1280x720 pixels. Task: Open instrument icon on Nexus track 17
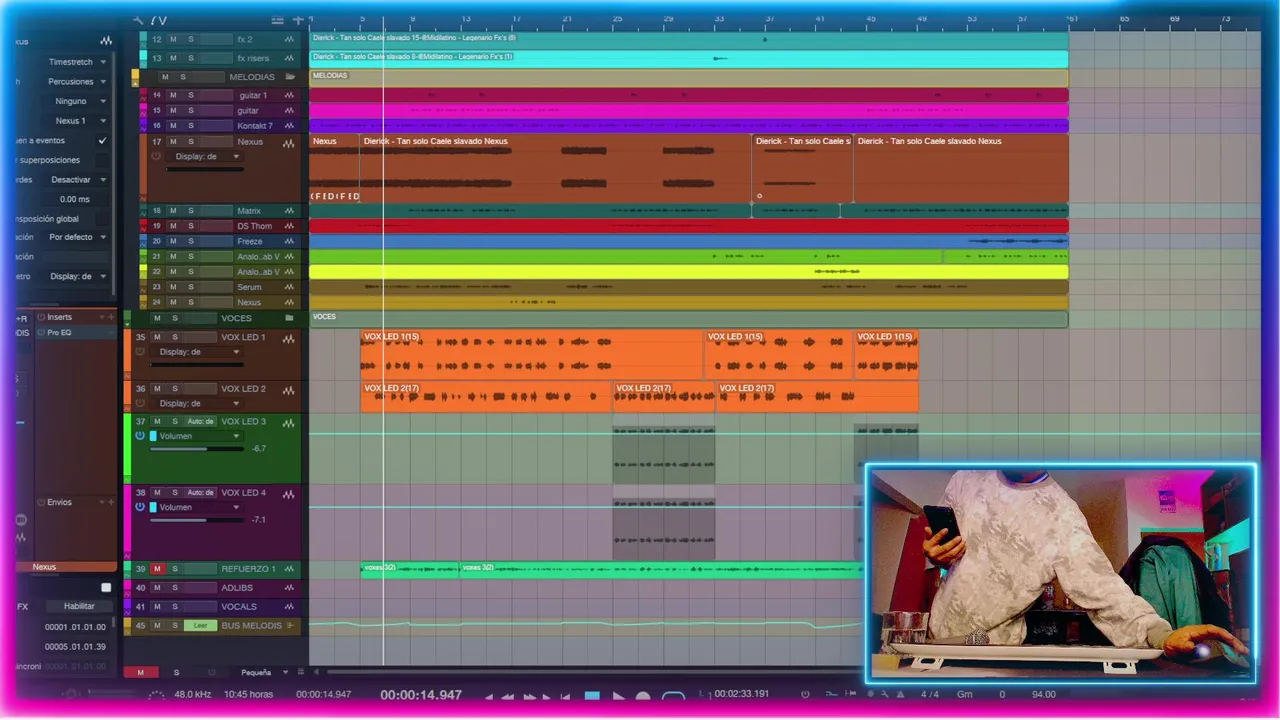point(289,142)
